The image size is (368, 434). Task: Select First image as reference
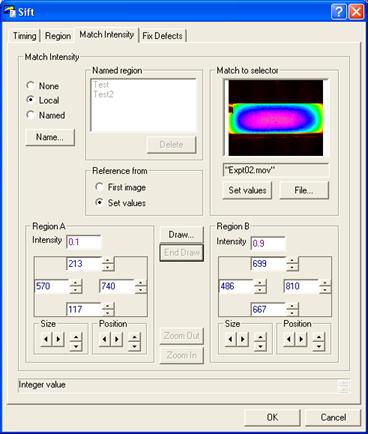click(x=99, y=187)
